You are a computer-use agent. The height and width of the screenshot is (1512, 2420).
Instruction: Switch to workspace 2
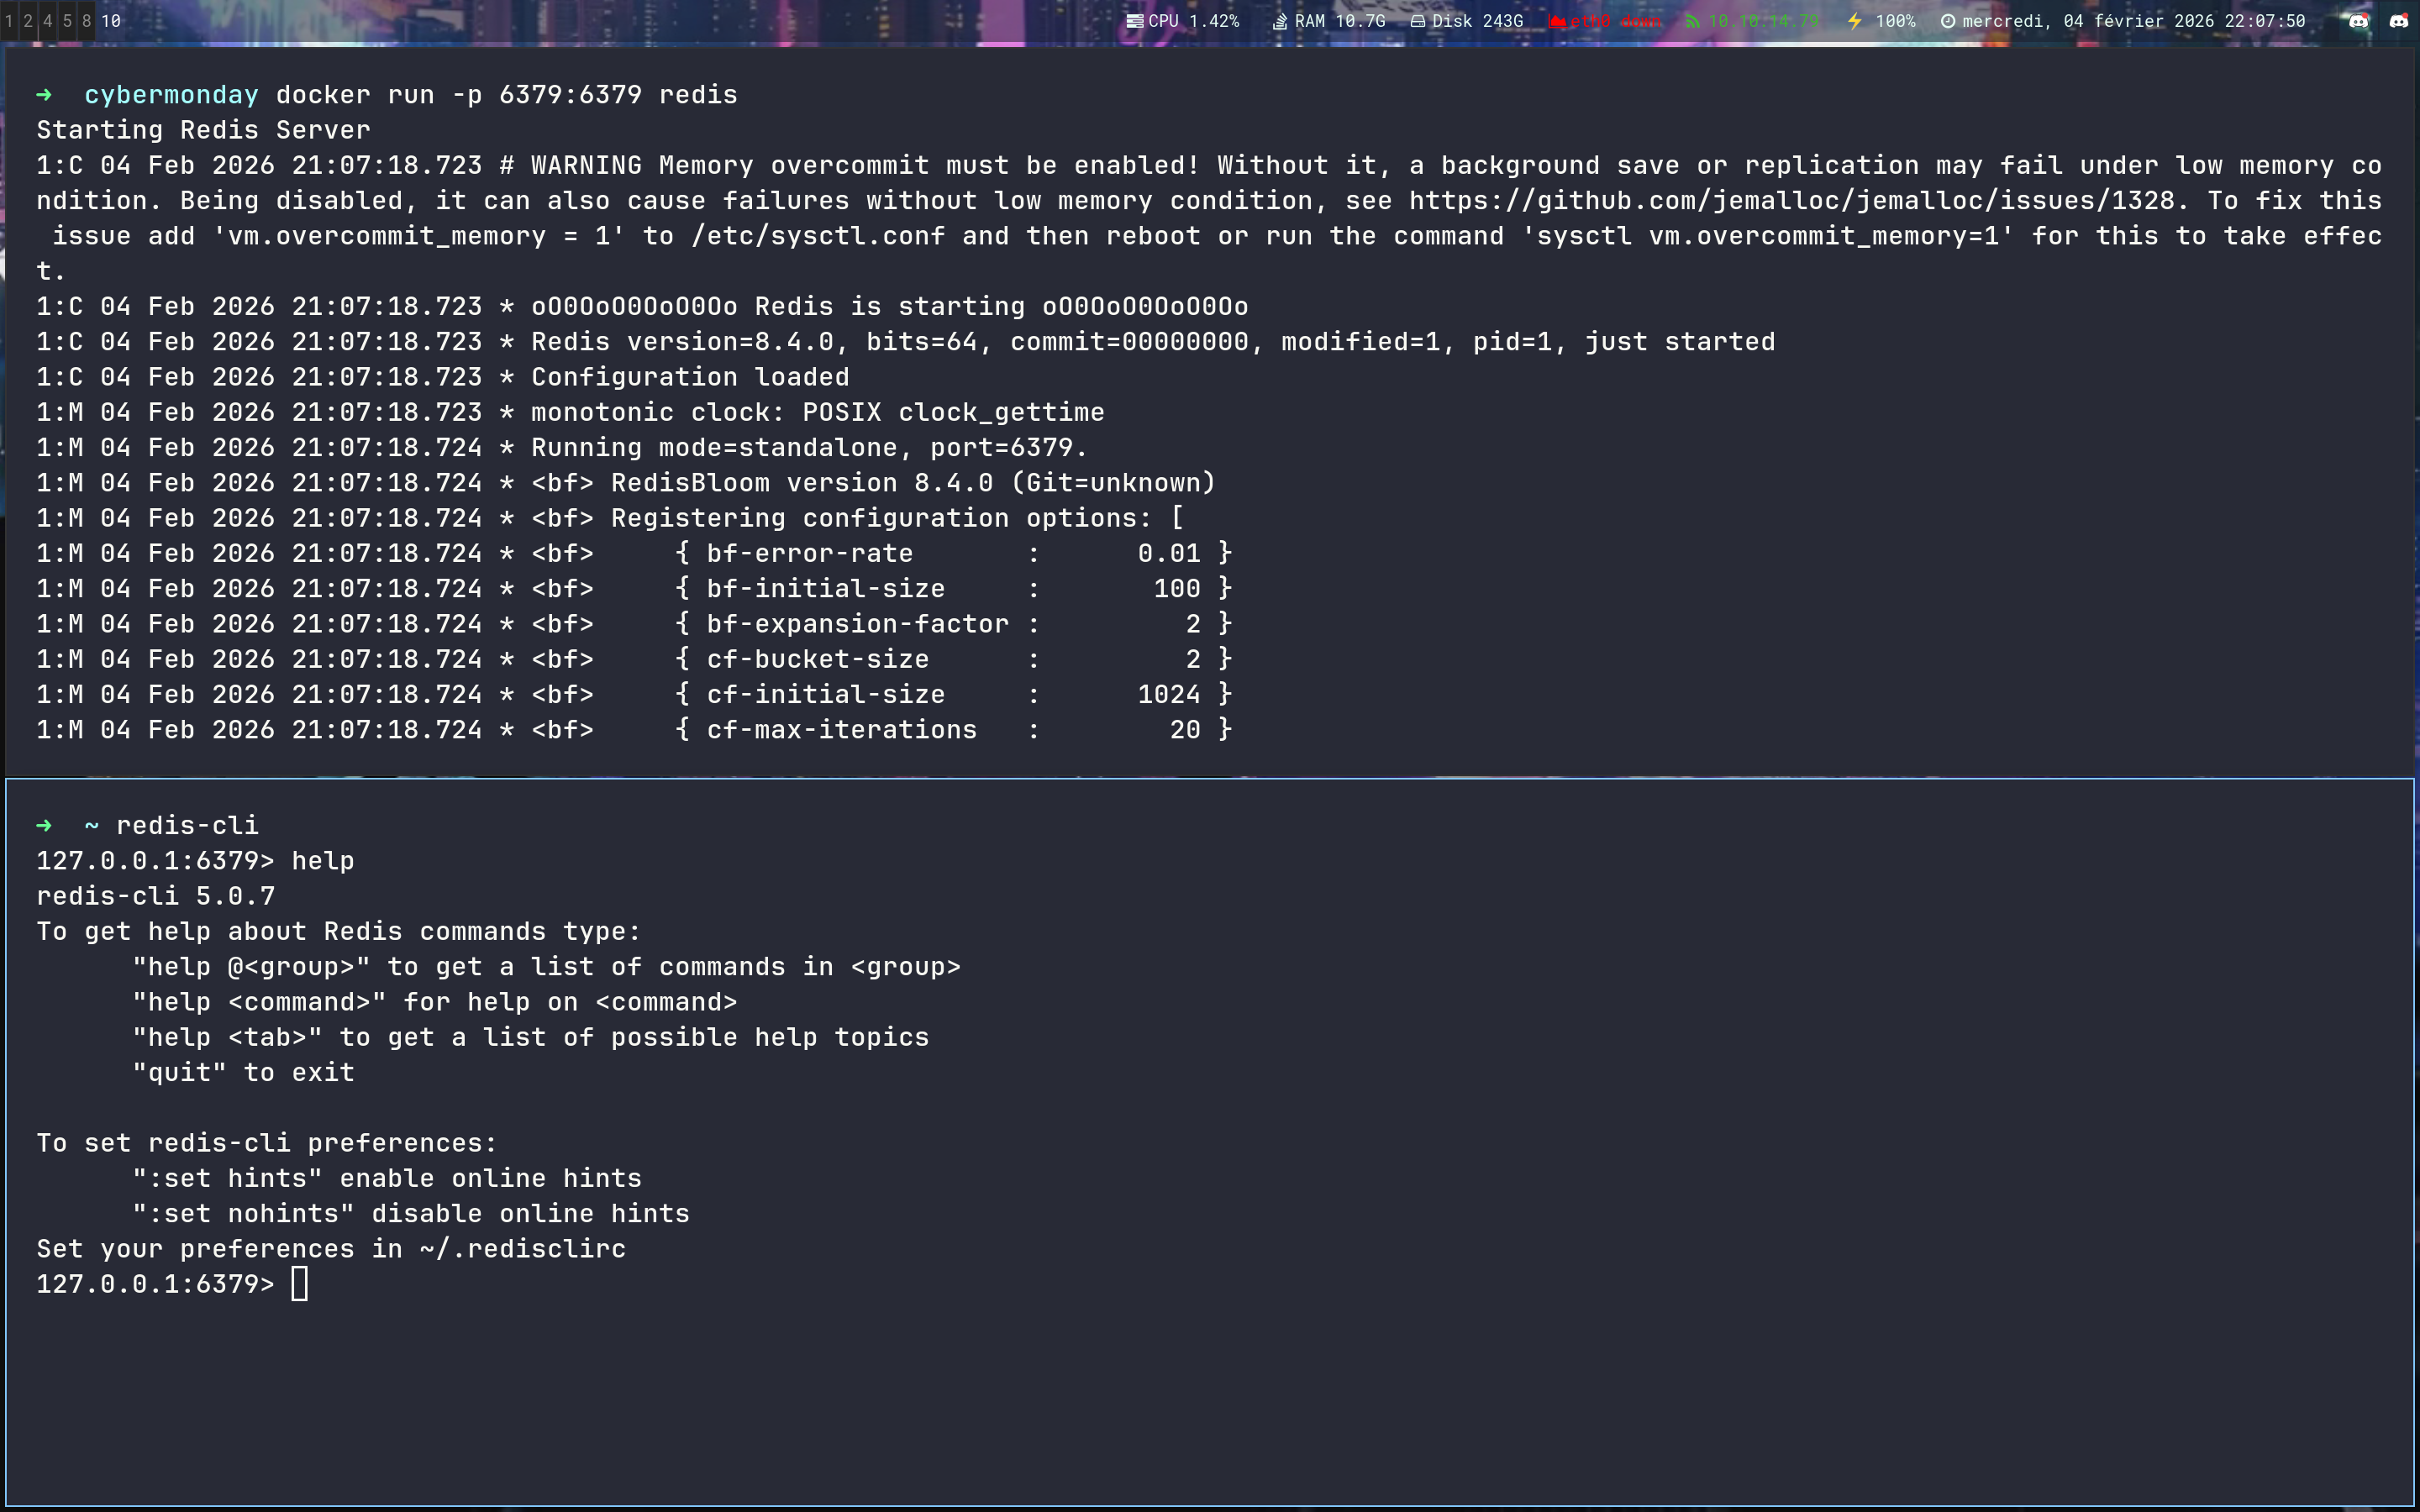[x=28, y=21]
